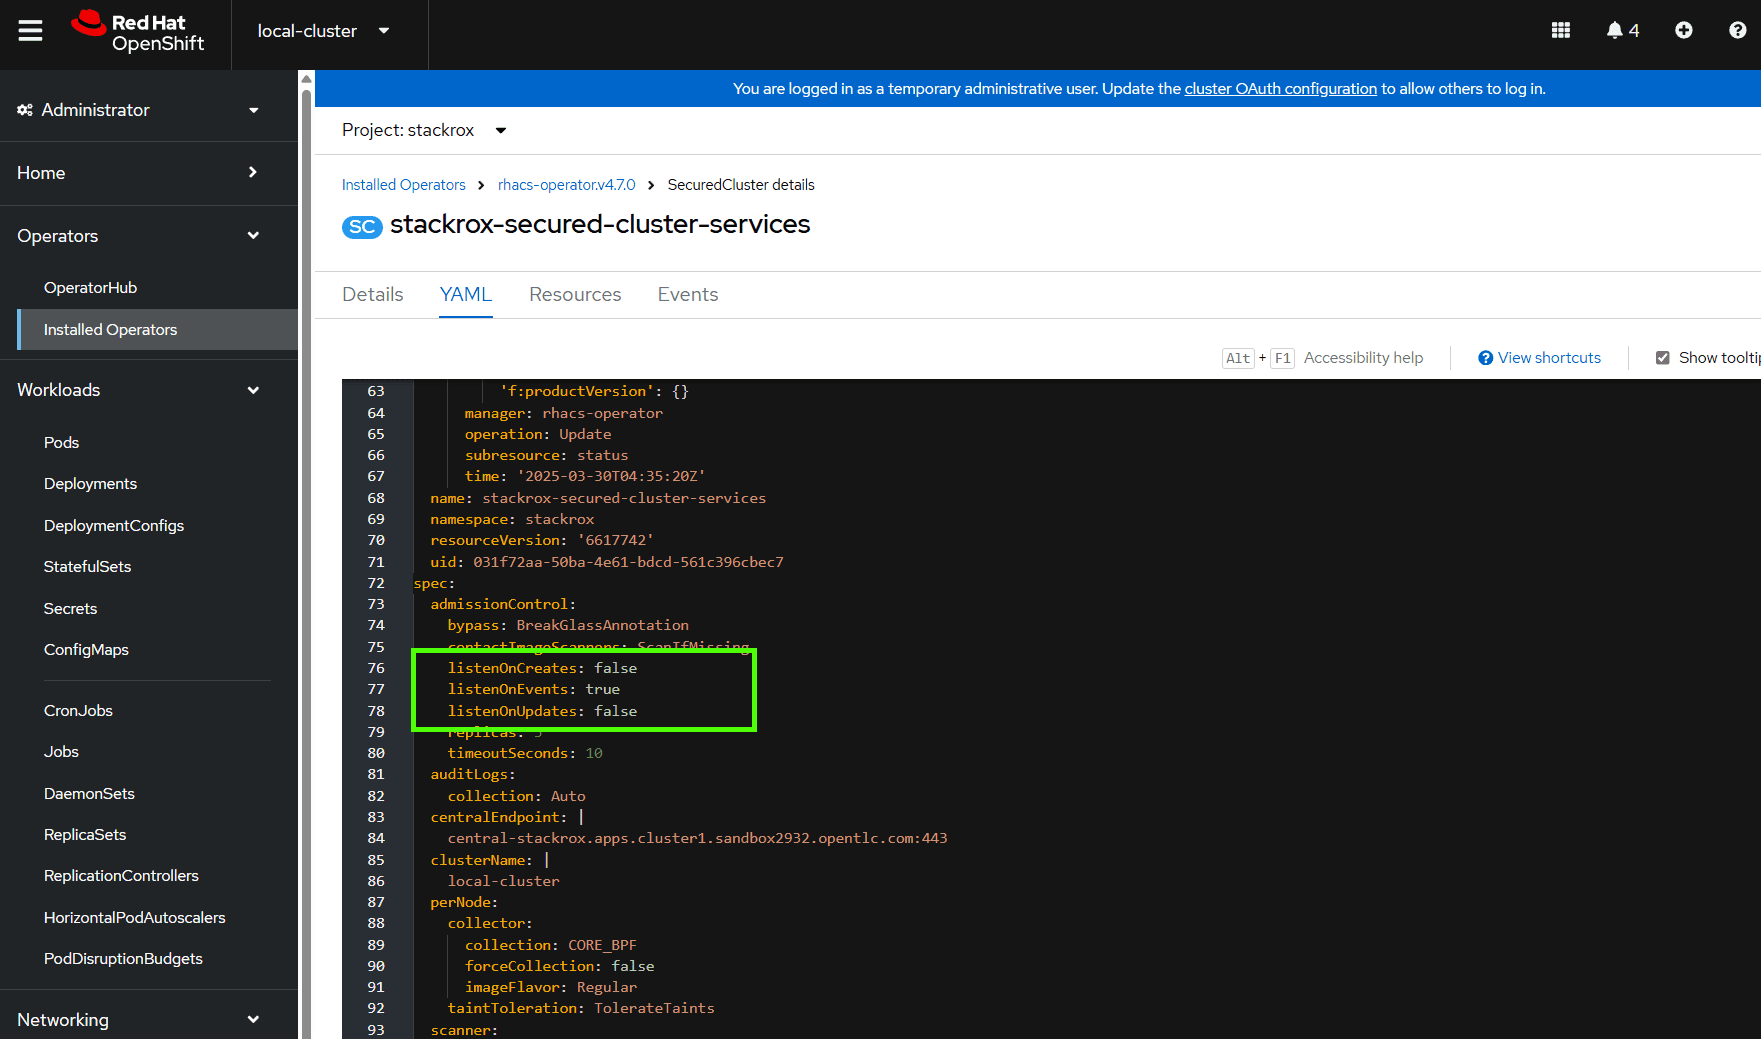Click the plus import icon
Viewport: 1761px width, 1039px height.
pyautogui.click(x=1684, y=31)
